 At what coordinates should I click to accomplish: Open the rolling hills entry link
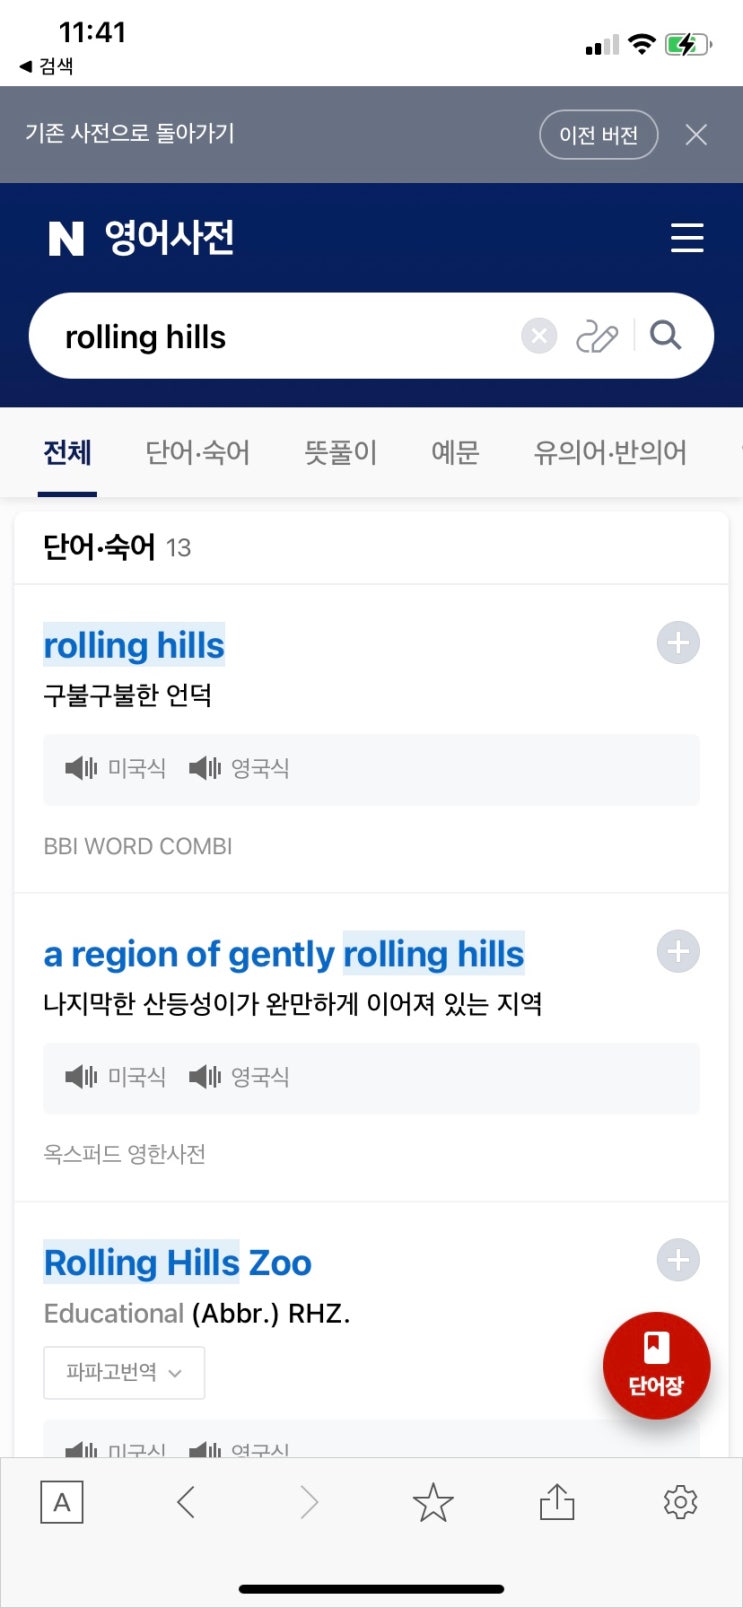[134, 645]
